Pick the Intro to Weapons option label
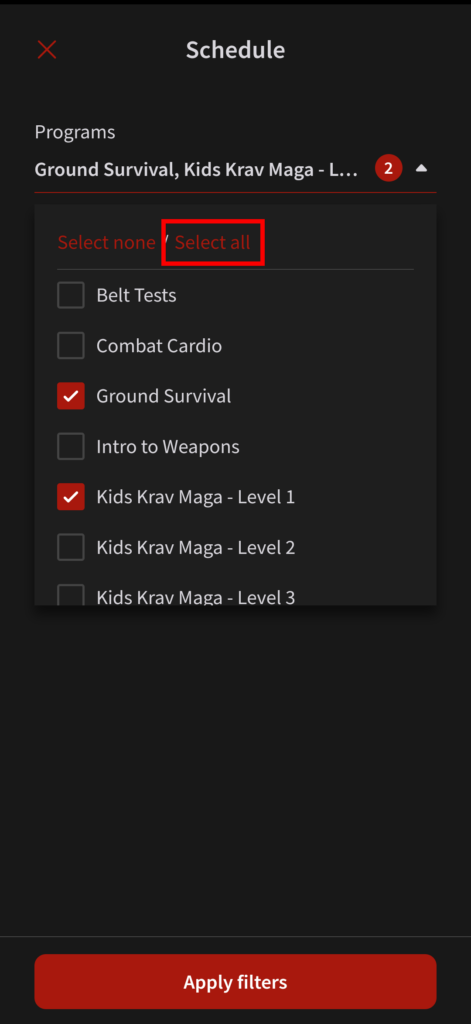Image resolution: width=471 pixels, height=1024 pixels. [x=168, y=447]
